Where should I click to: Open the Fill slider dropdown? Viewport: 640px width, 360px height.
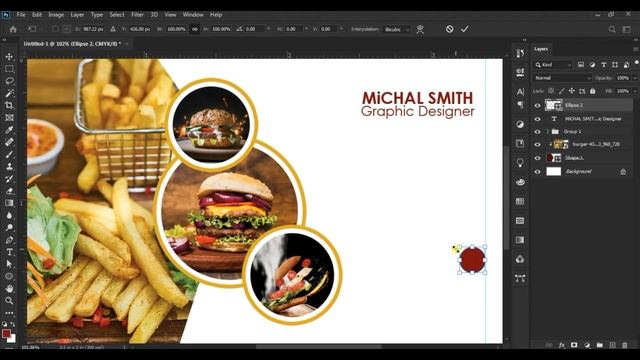pos(635,91)
